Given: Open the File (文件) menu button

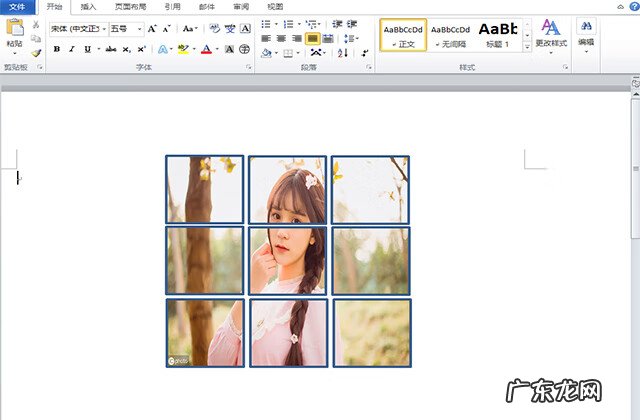Looking at the screenshot, I should click(17, 6).
